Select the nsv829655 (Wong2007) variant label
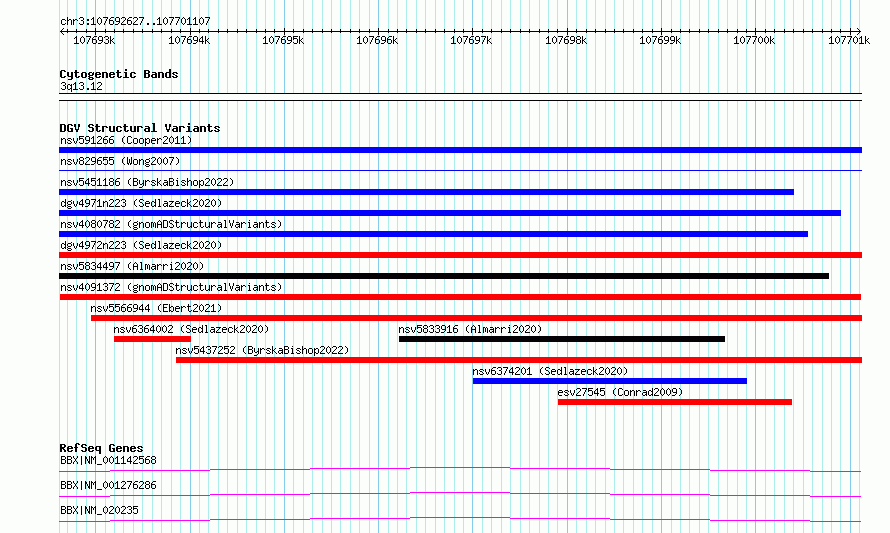Viewport: 890px width, 533px height. (120, 161)
